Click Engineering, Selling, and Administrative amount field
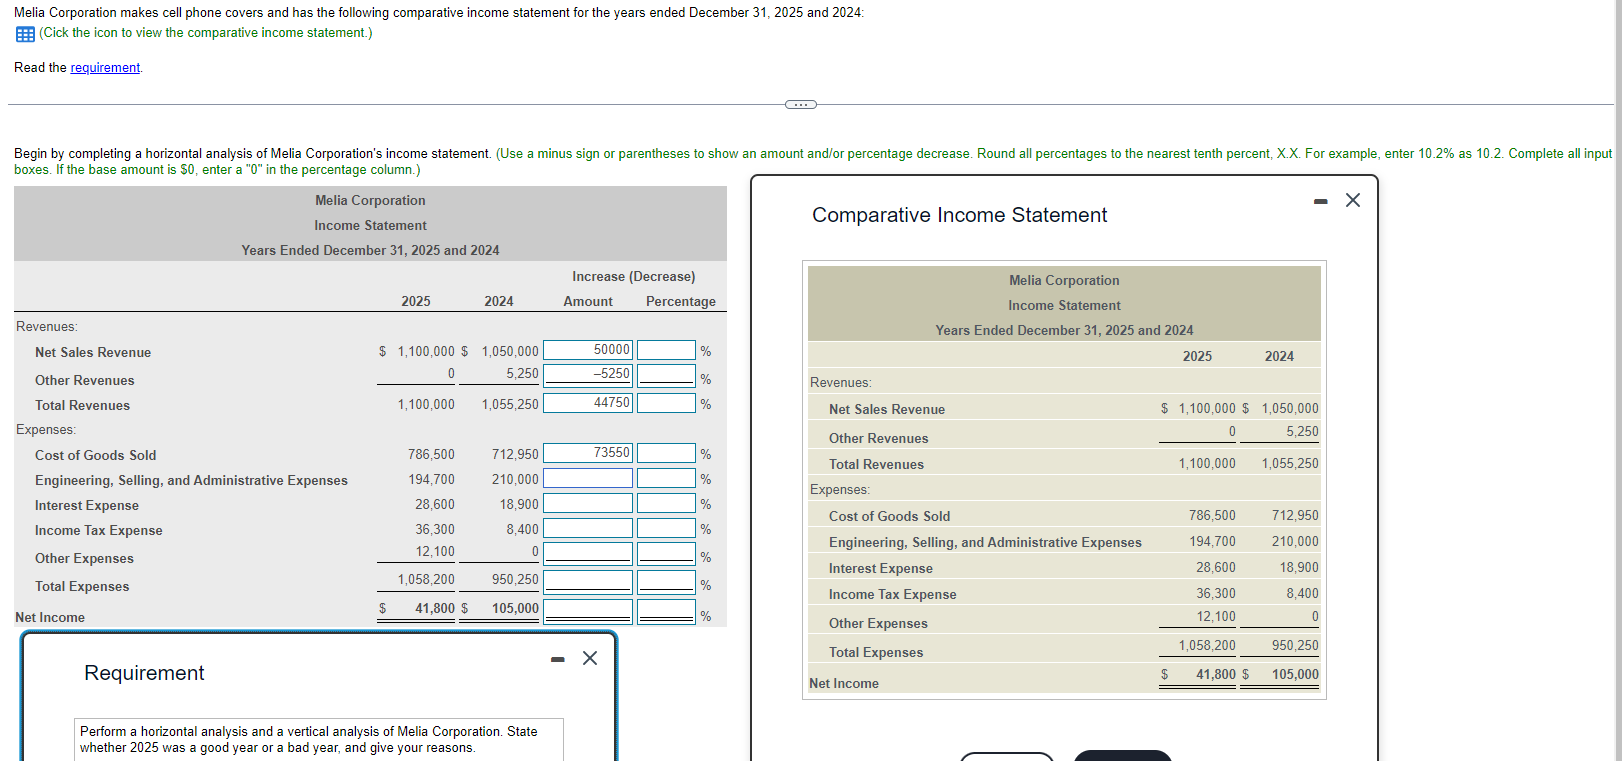Image resolution: width=1622 pixels, height=761 pixels. [588, 478]
